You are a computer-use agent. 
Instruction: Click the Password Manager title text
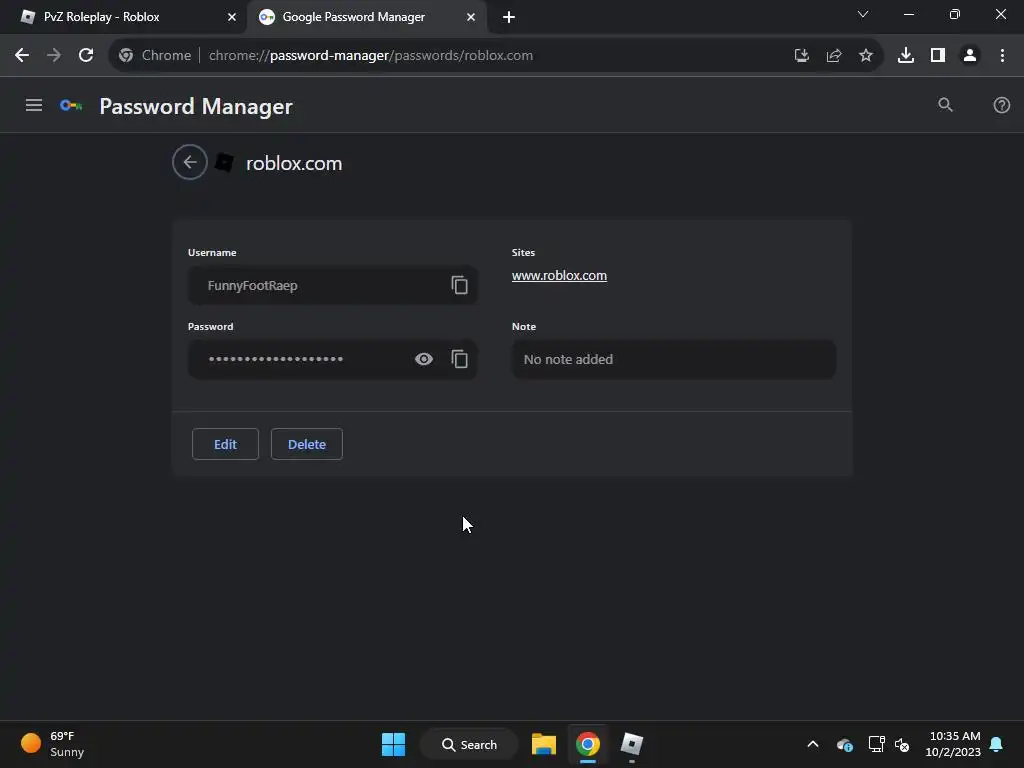point(196,106)
